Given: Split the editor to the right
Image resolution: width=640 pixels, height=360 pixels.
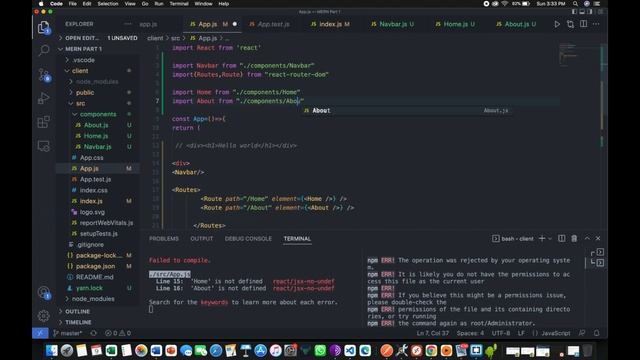Looking at the screenshot, I should 583,24.
